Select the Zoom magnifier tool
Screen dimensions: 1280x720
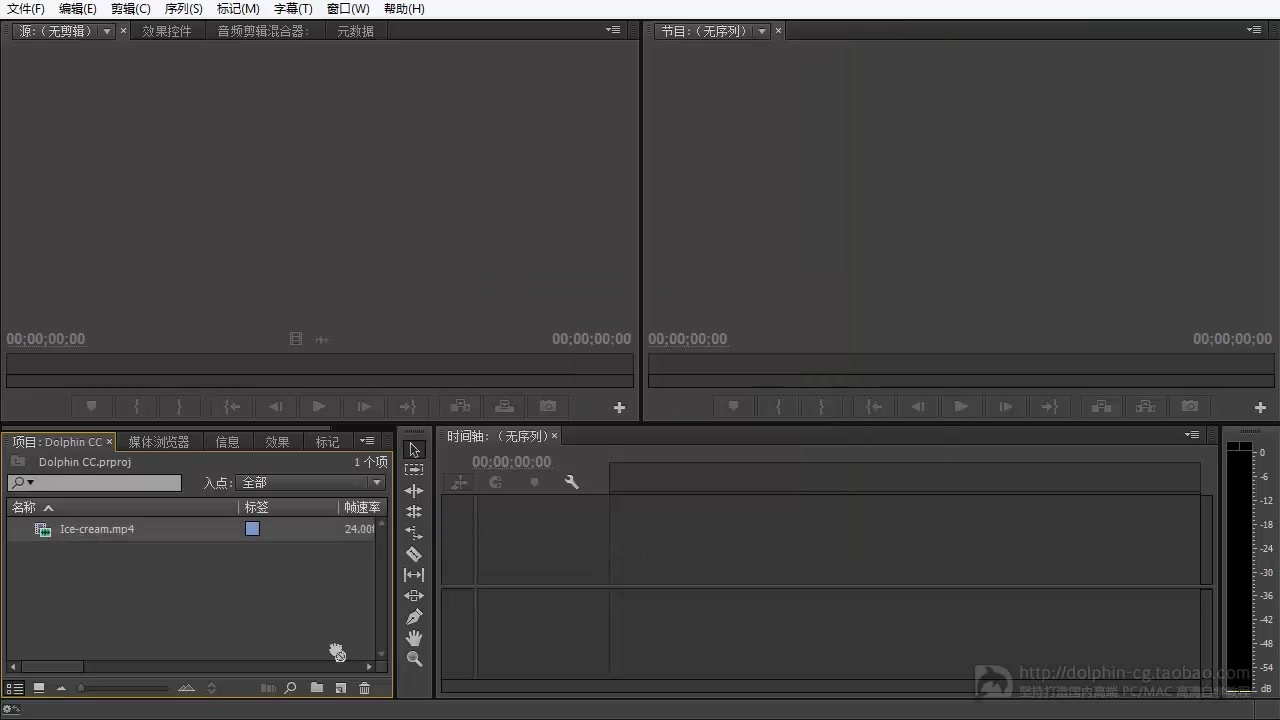coord(414,659)
